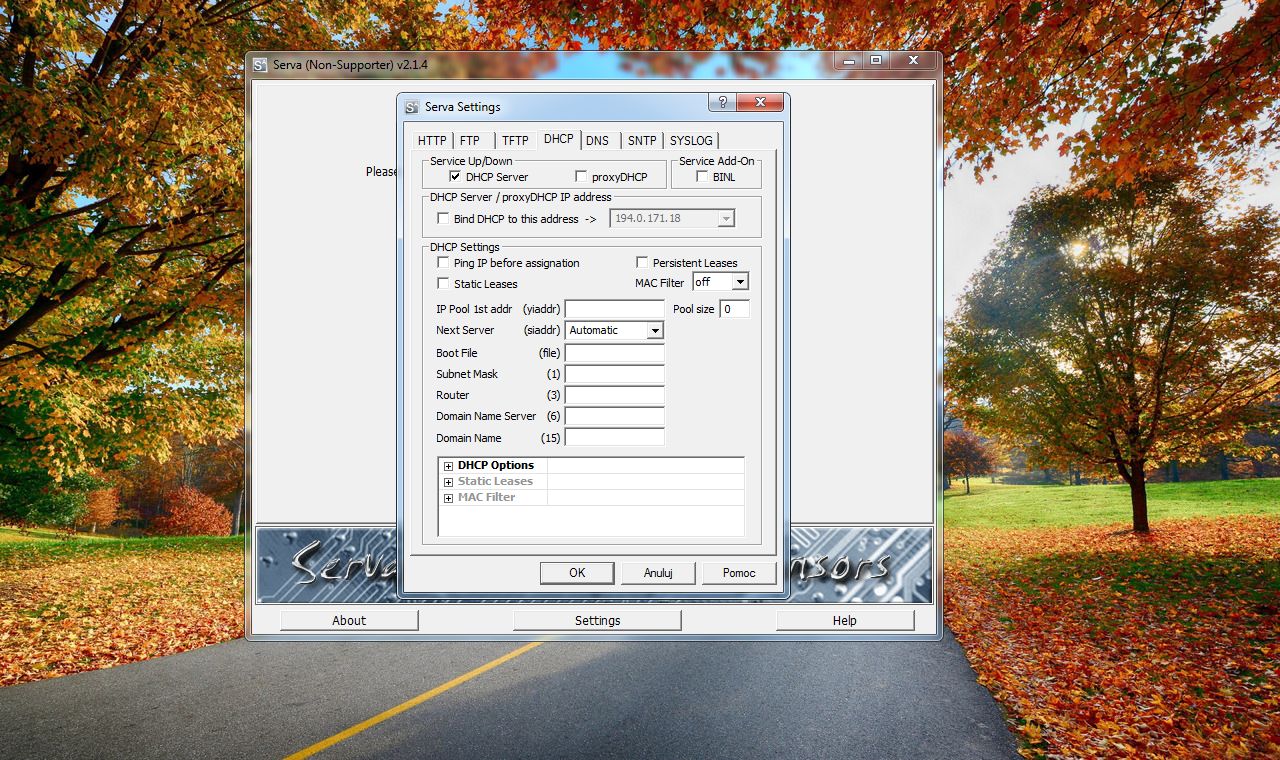Maximize the Serva main window
This screenshot has width=1280, height=760.
pyautogui.click(x=875, y=61)
